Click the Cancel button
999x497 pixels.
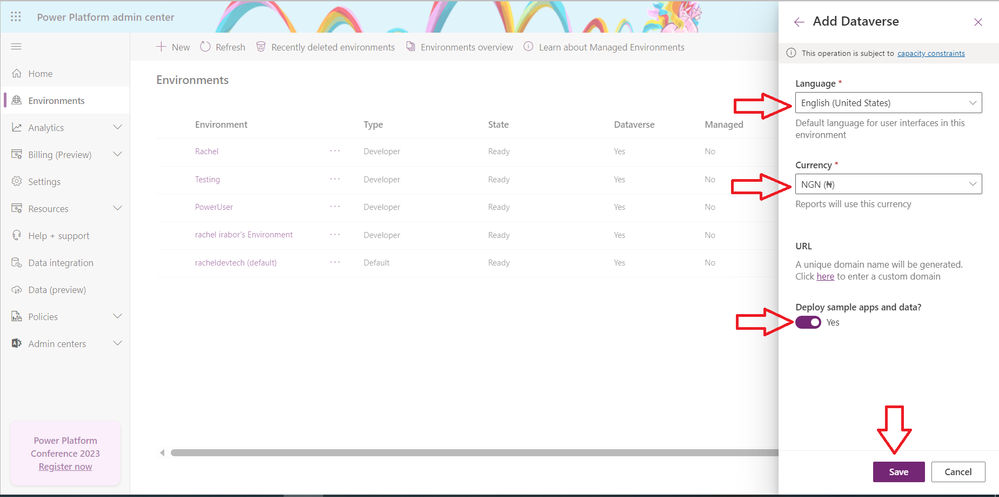(958, 472)
